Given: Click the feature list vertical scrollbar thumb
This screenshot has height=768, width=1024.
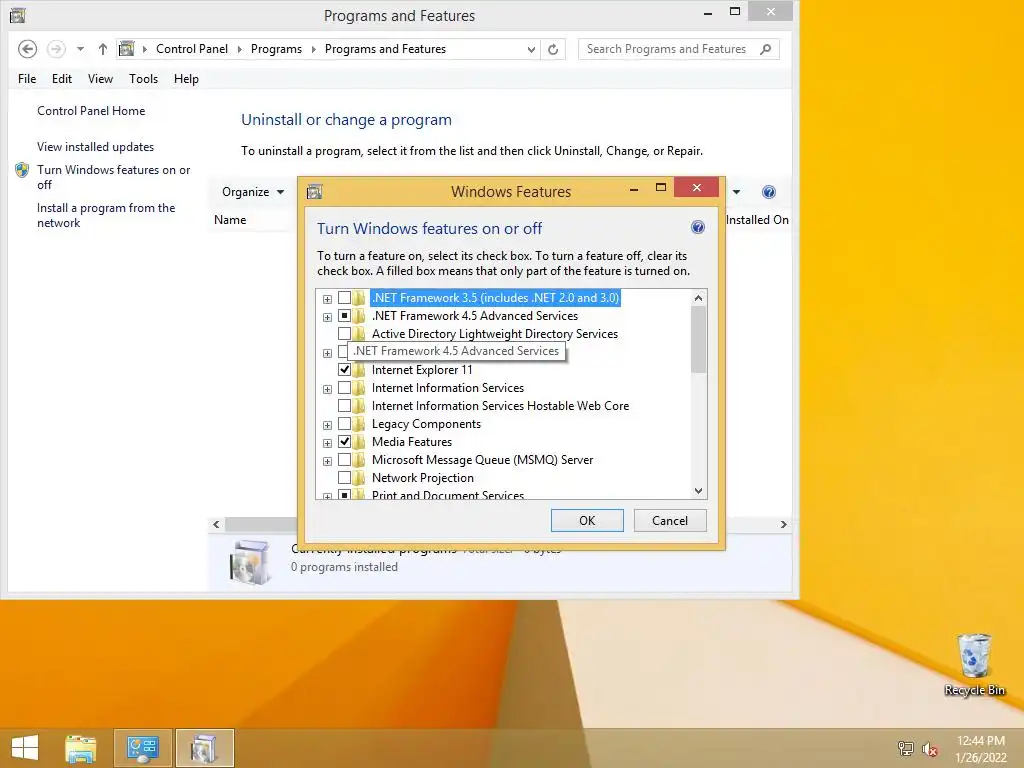Looking at the screenshot, I should 698,340.
